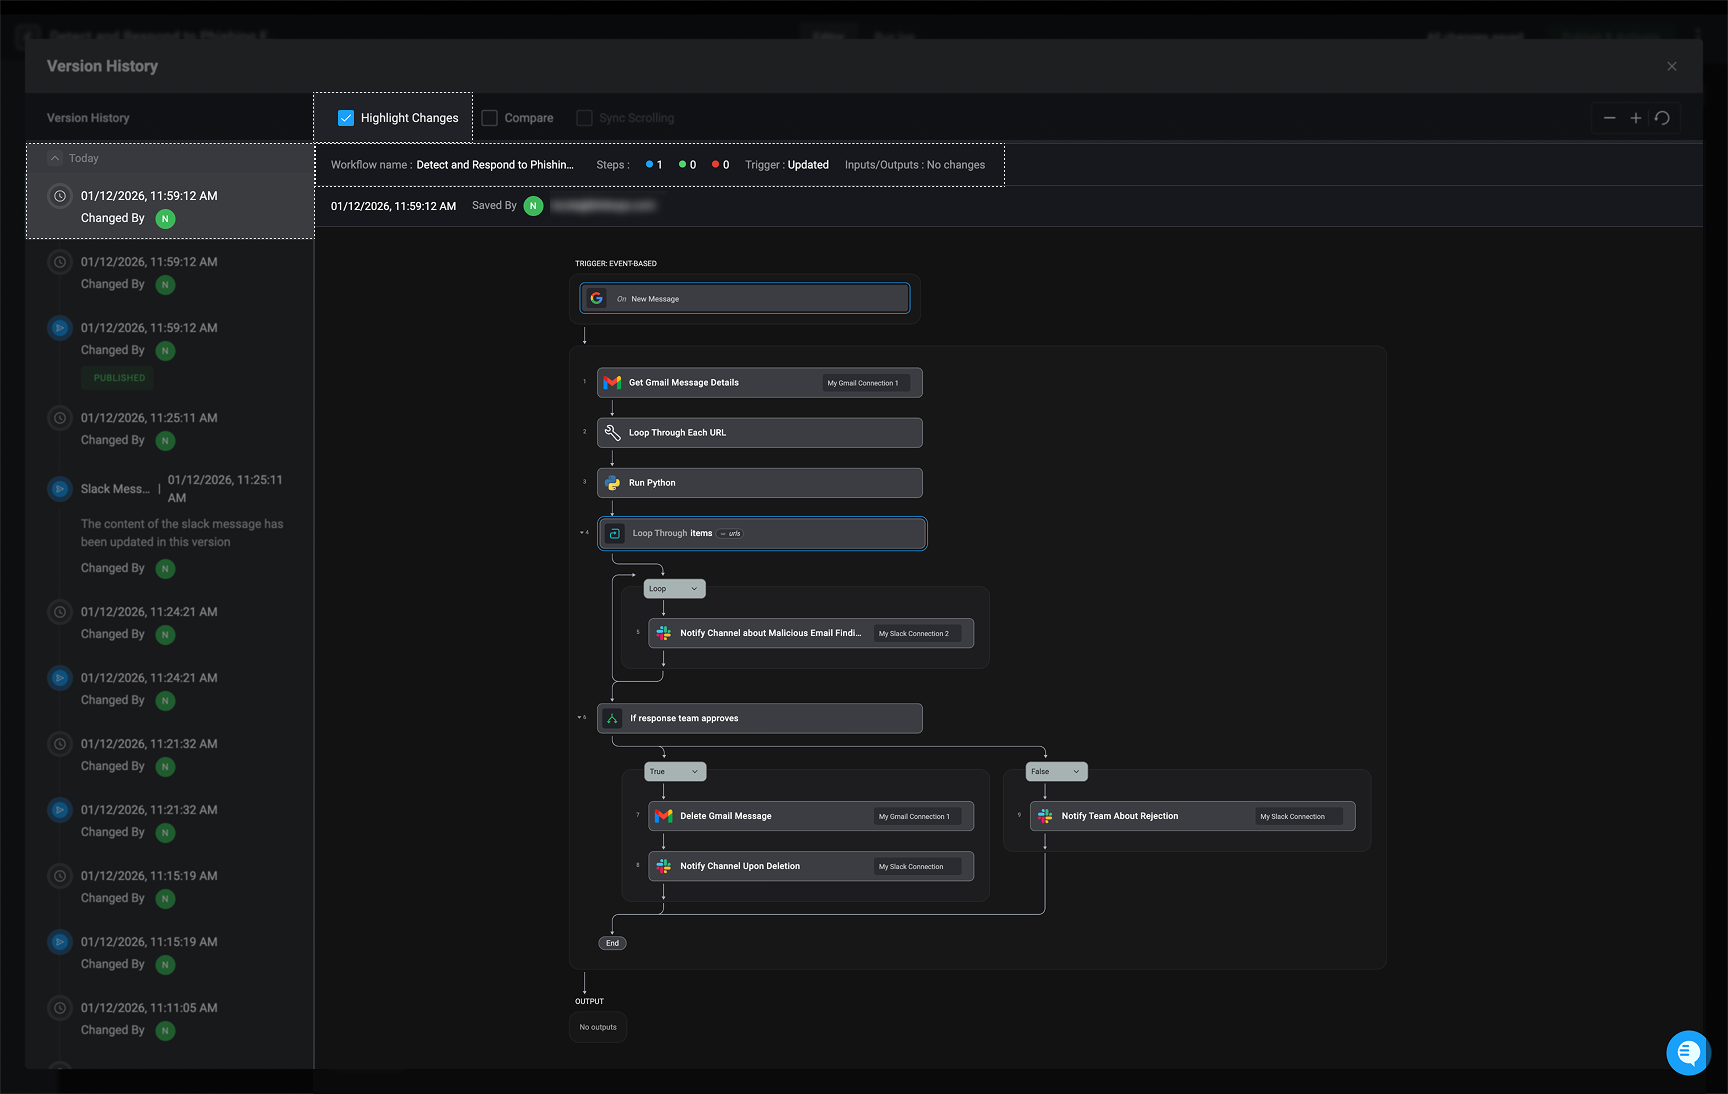
Task: Select the 11:11:05 AM version entry
Action: coord(170,1019)
